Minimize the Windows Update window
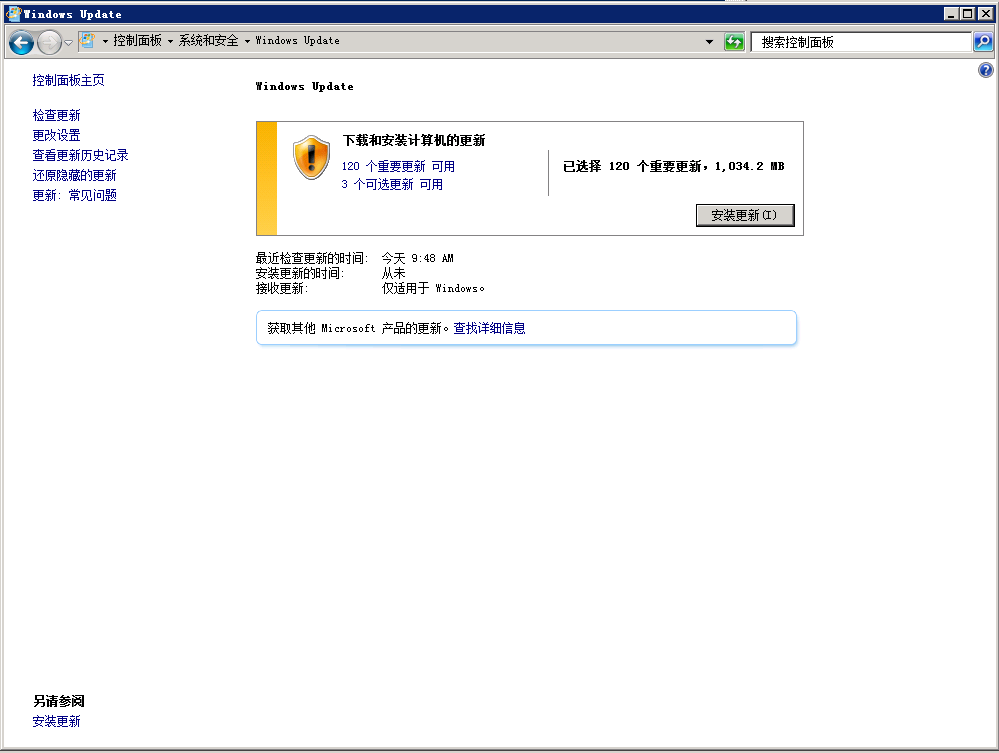 [x=951, y=13]
